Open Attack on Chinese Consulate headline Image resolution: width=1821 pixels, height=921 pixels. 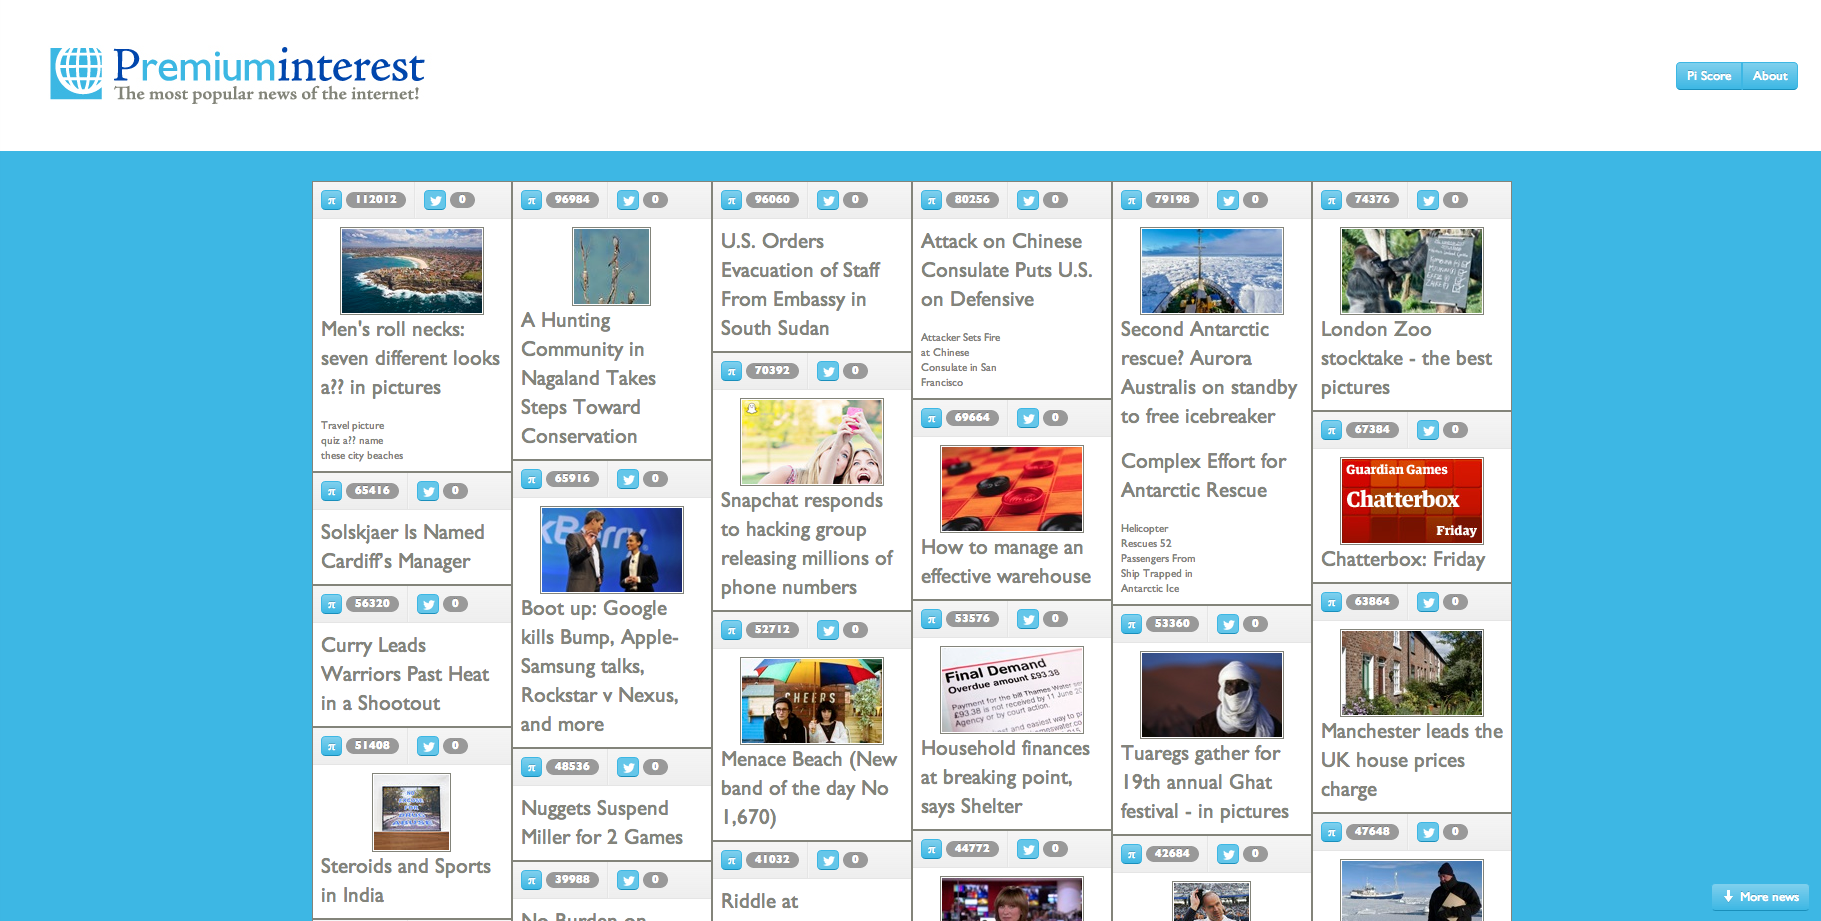click(x=1006, y=270)
